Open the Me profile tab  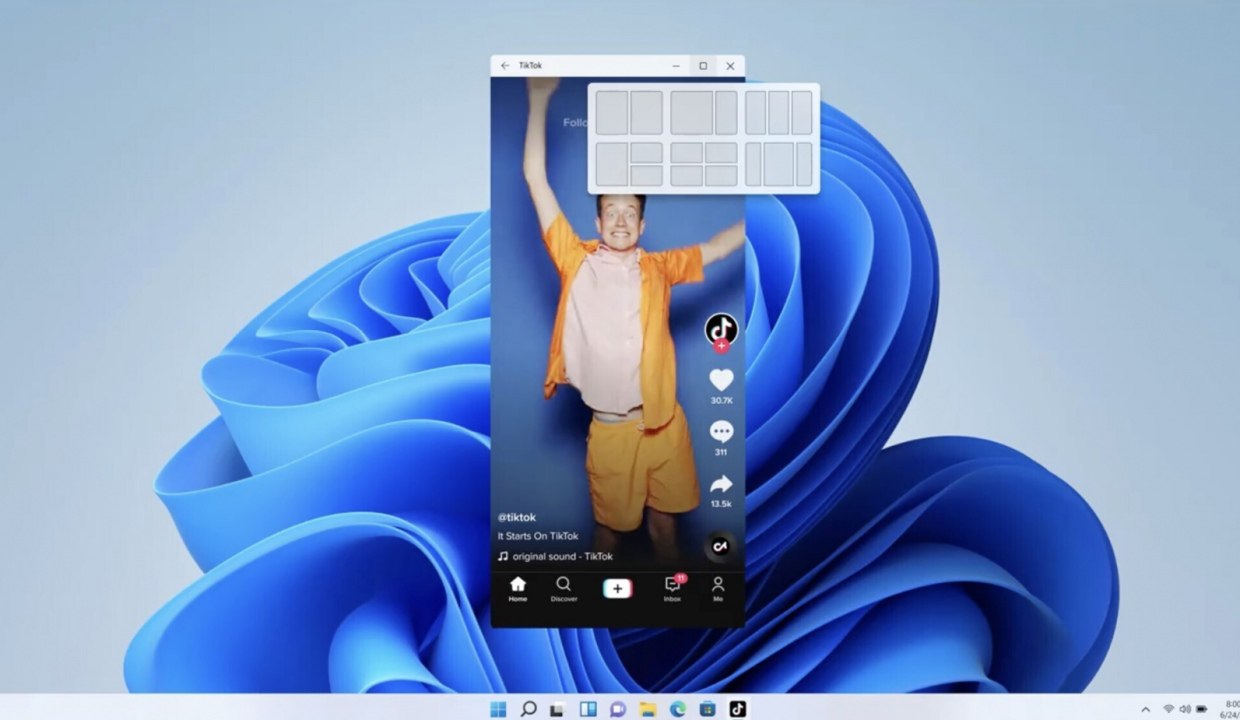pyautogui.click(x=718, y=589)
